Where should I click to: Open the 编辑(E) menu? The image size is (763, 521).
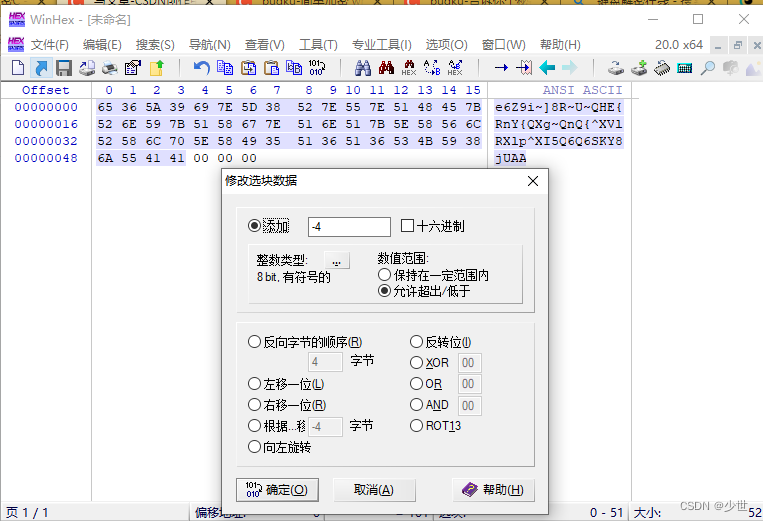tap(102, 45)
